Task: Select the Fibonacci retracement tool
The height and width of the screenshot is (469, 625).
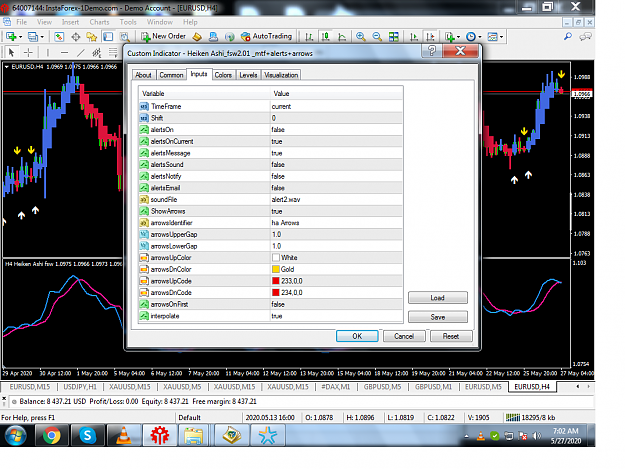Action: point(113,52)
